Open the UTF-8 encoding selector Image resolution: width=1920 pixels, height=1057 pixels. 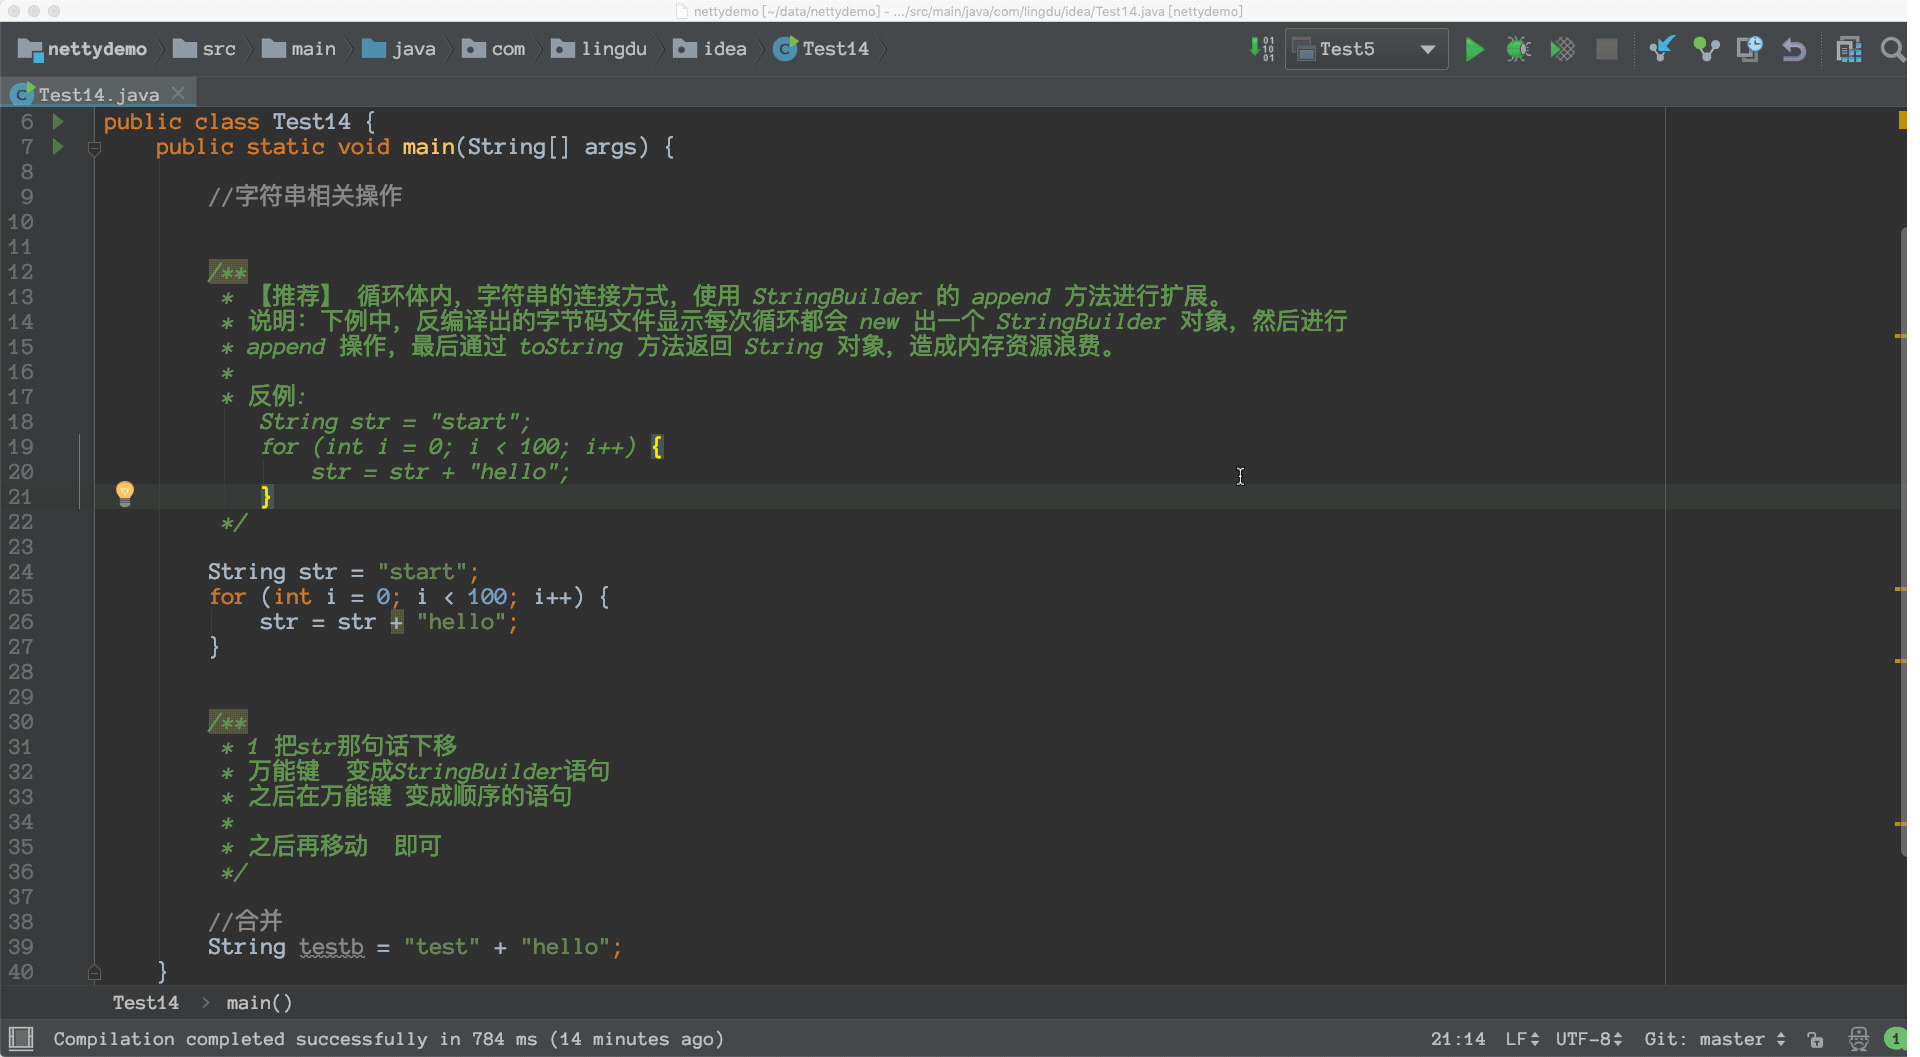pyautogui.click(x=1588, y=1039)
